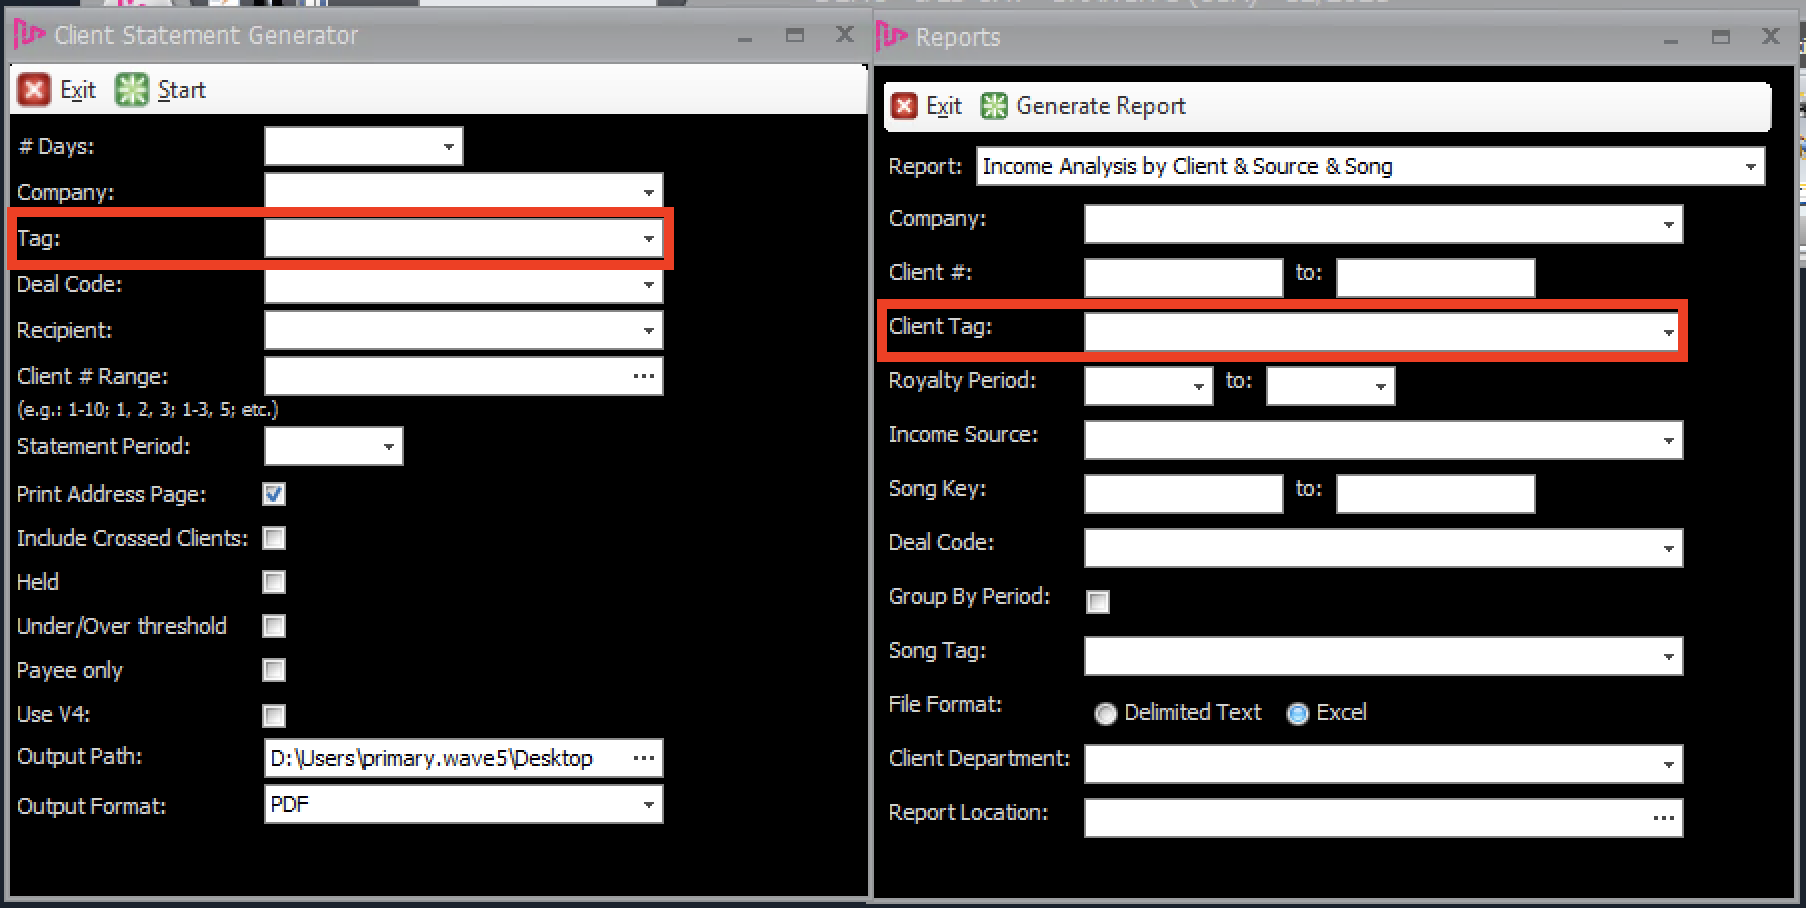Click the first Client # input field
The image size is (1806, 908).
click(1183, 278)
